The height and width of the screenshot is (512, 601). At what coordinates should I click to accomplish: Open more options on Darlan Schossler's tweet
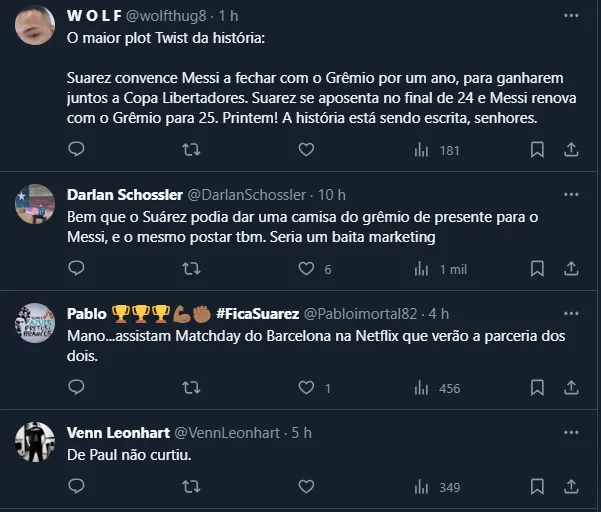tap(571, 194)
